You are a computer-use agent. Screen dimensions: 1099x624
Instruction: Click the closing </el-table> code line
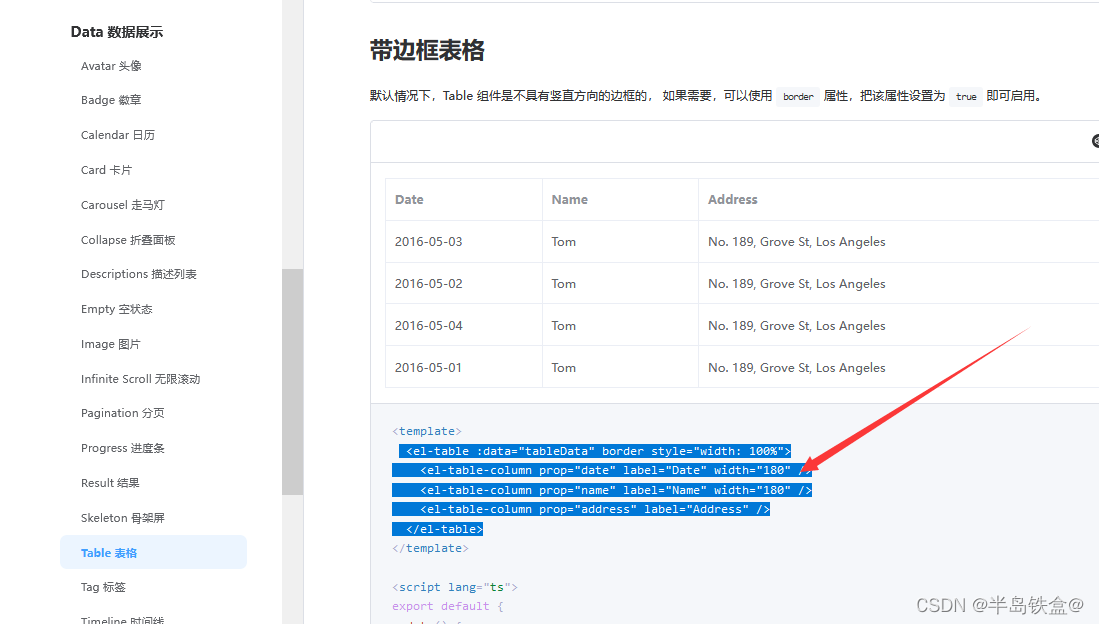(x=437, y=529)
